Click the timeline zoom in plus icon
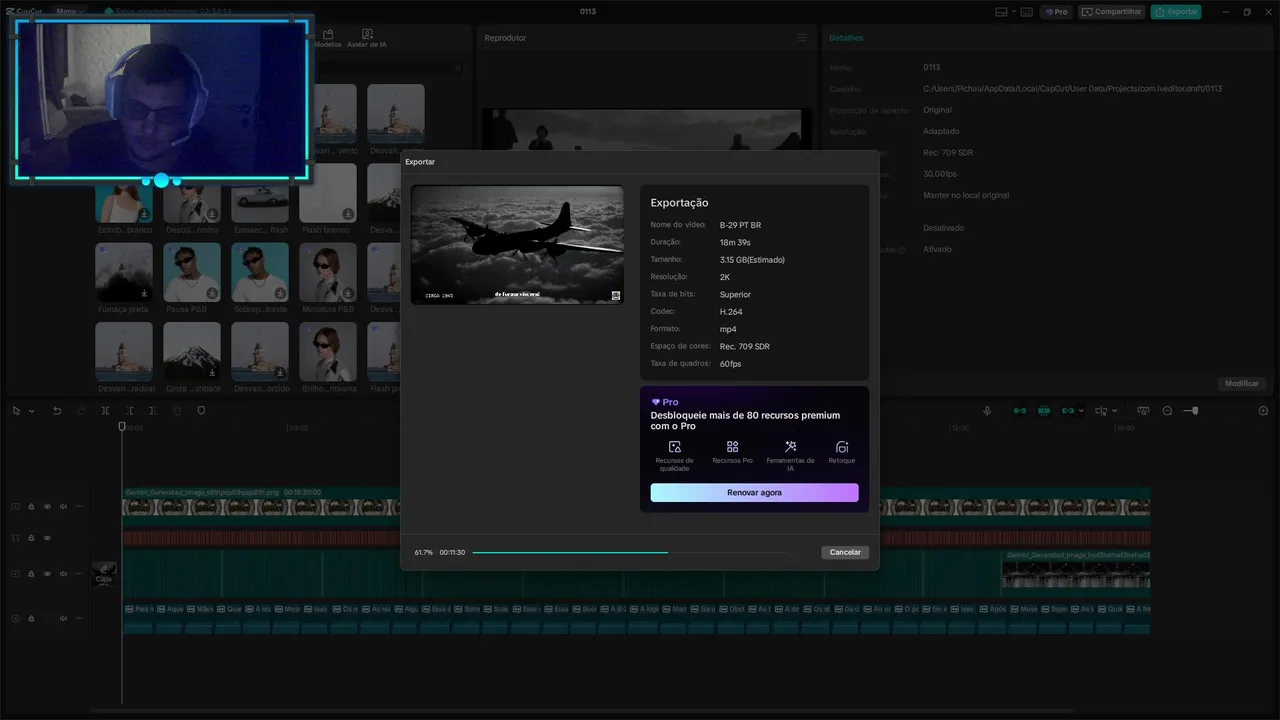 tap(1263, 411)
